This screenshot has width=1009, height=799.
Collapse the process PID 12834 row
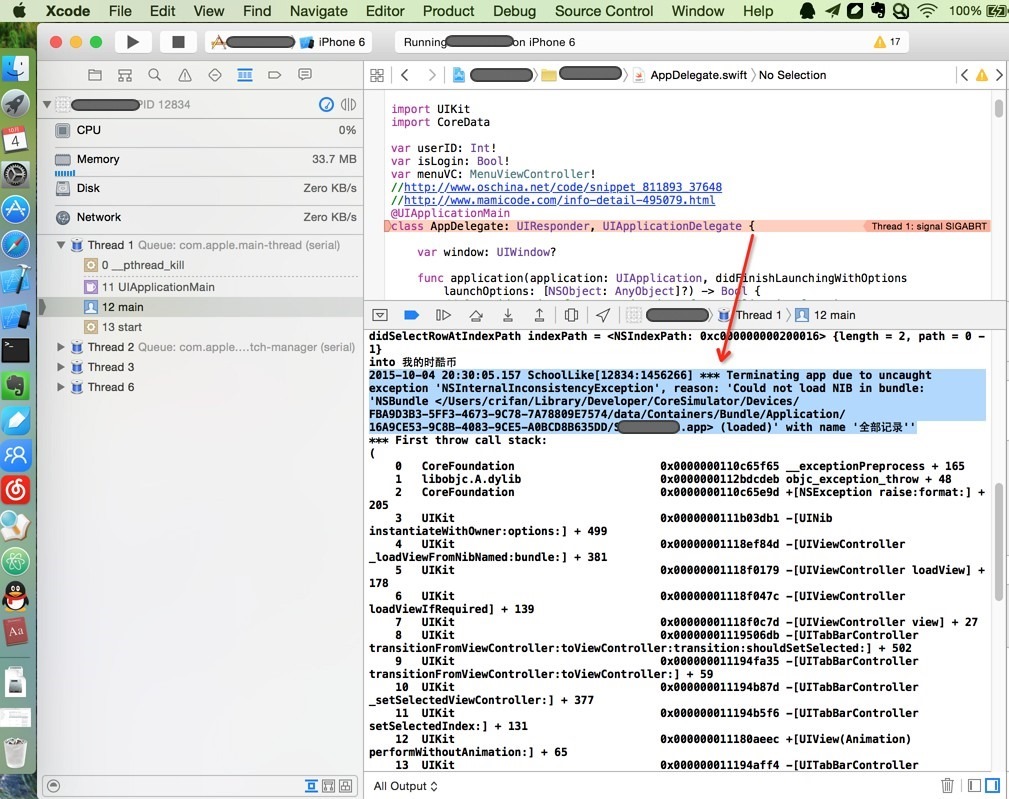pos(47,104)
